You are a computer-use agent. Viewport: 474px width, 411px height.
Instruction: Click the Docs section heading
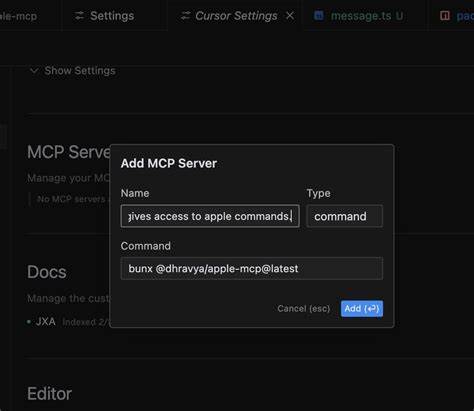(x=47, y=272)
